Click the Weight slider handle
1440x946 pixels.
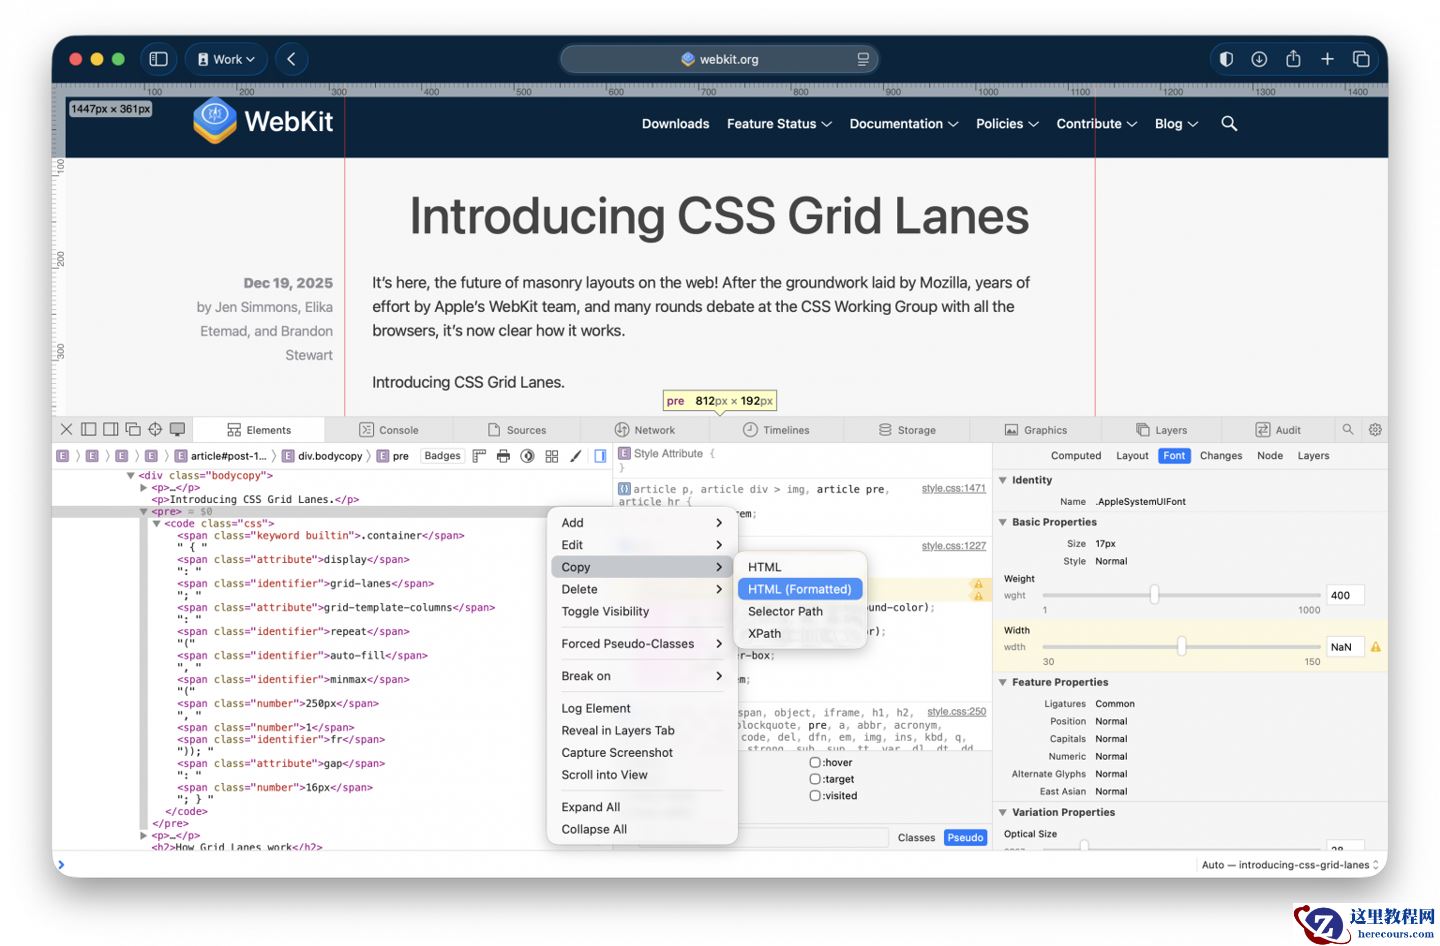(1154, 595)
